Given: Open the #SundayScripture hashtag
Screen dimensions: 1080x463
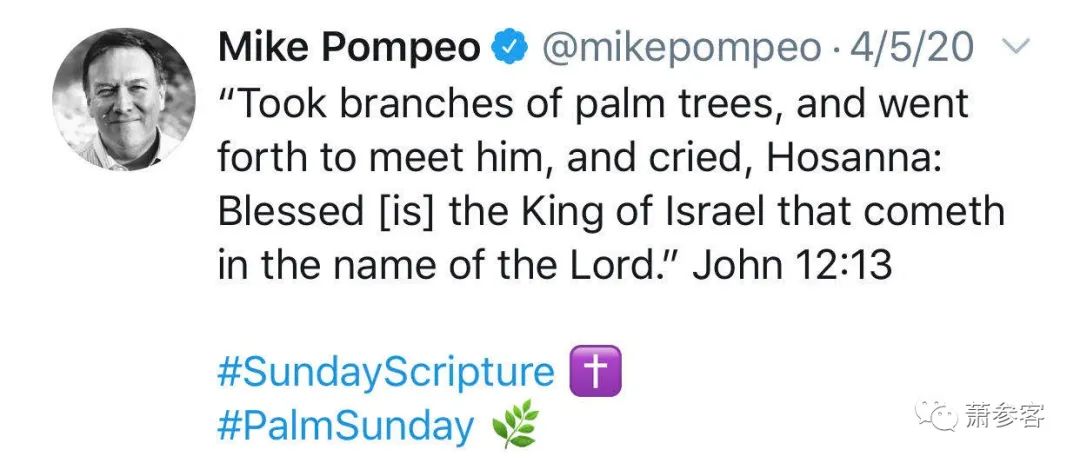Looking at the screenshot, I should point(386,373).
